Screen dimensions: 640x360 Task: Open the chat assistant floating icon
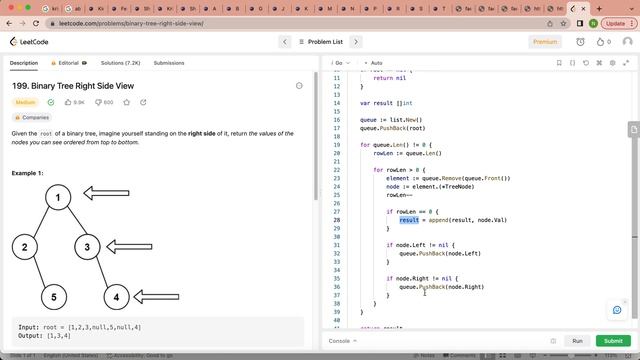pyautogui.click(x=617, y=310)
